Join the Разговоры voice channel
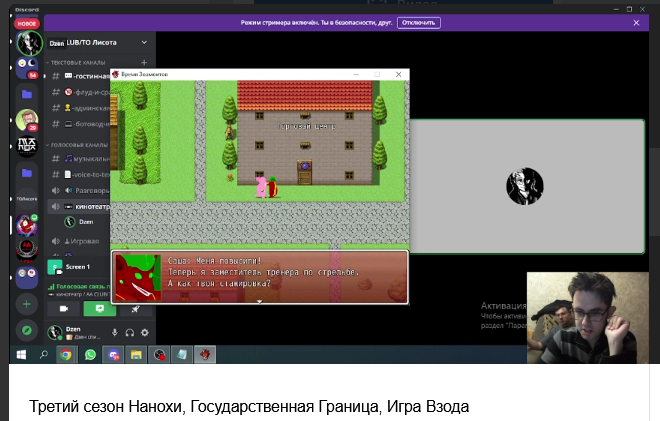The width and height of the screenshot is (660, 421). click(x=80, y=191)
